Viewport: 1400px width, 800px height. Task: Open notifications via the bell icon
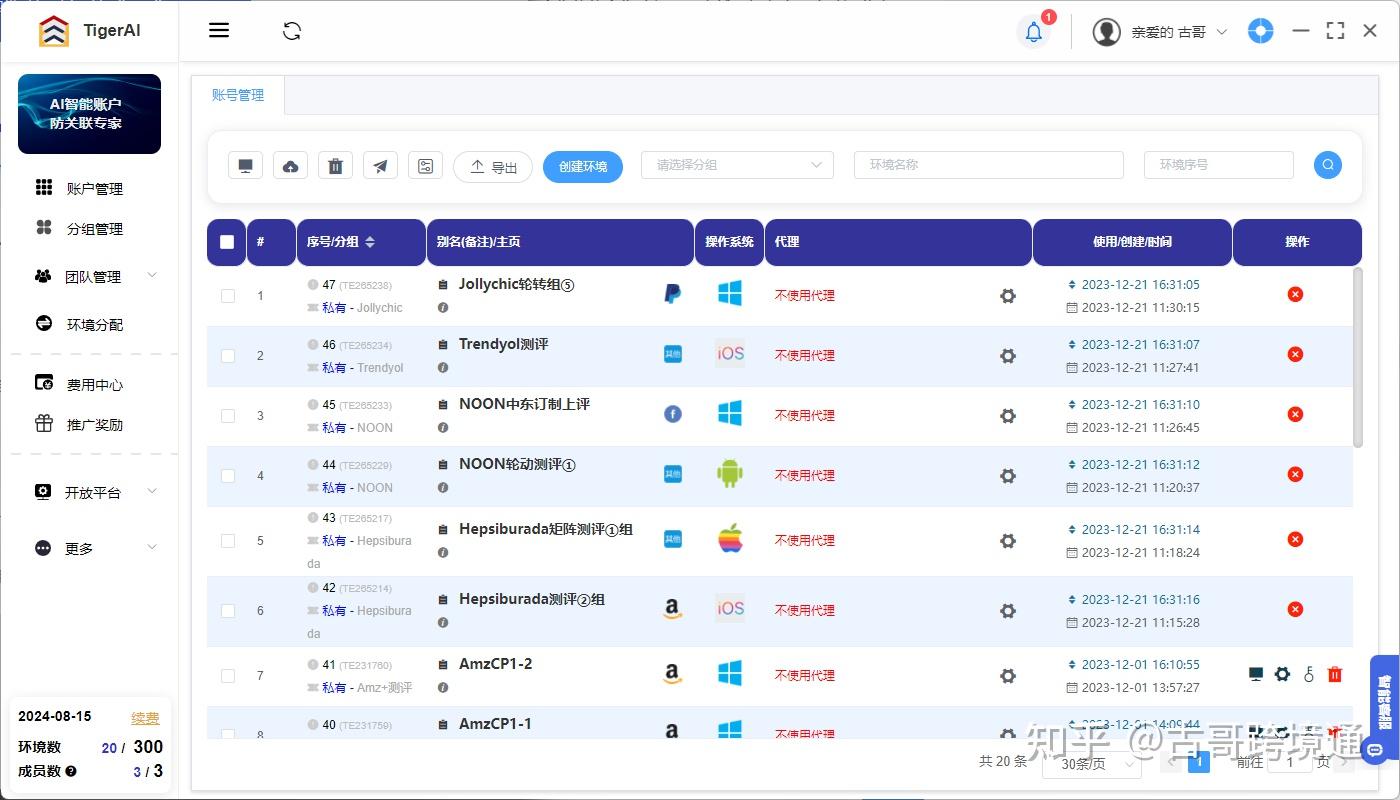(x=1033, y=31)
